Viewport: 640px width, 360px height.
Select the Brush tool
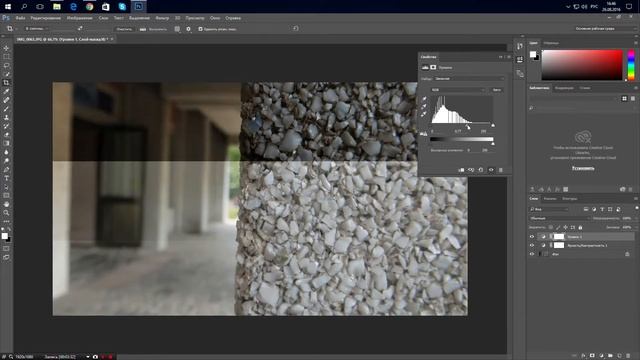[6, 109]
